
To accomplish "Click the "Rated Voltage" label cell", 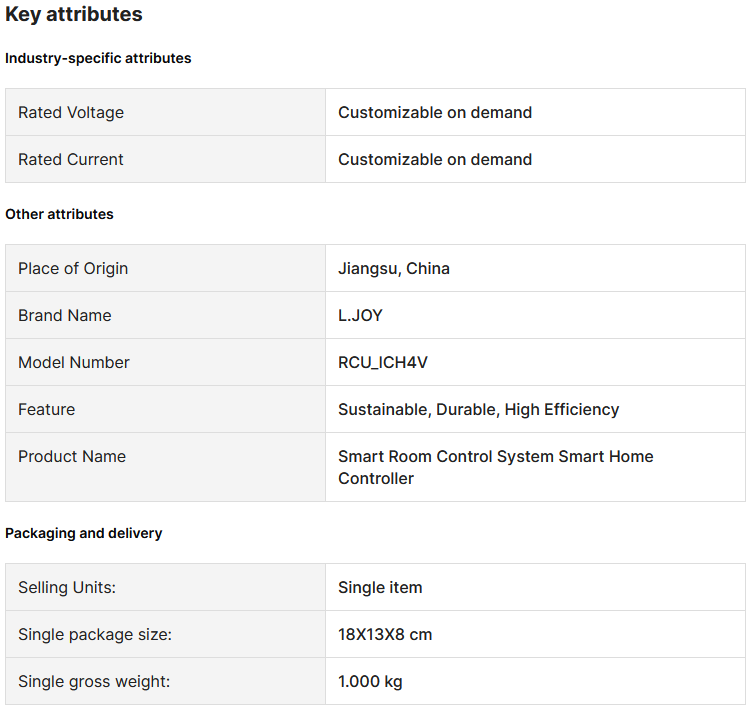I will [165, 112].
